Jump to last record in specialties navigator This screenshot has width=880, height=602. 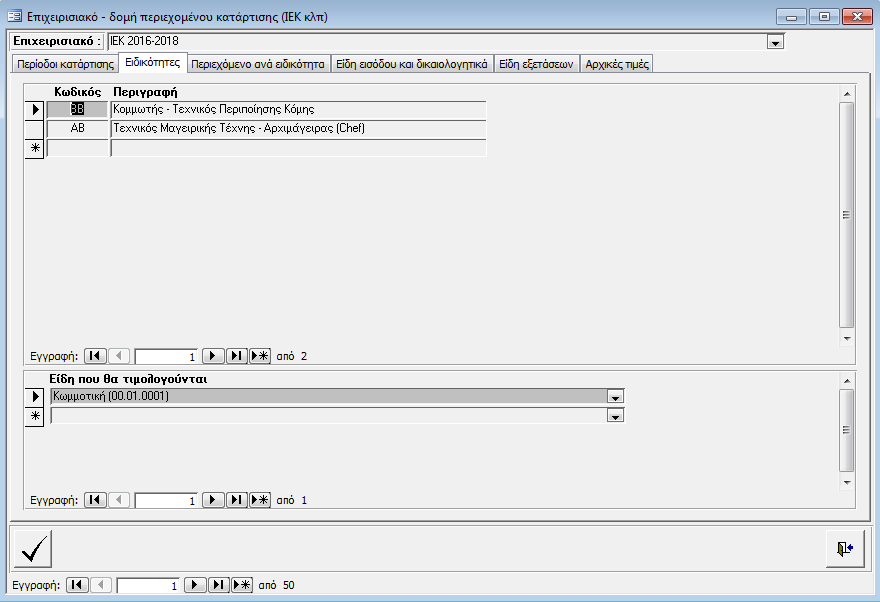[x=237, y=356]
